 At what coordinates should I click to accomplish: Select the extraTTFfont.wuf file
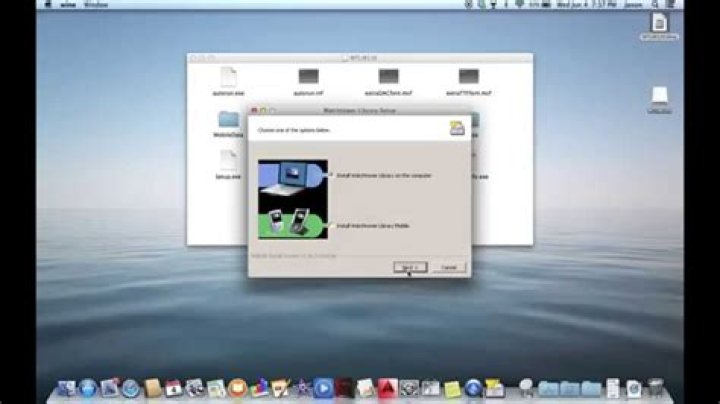click(x=468, y=77)
